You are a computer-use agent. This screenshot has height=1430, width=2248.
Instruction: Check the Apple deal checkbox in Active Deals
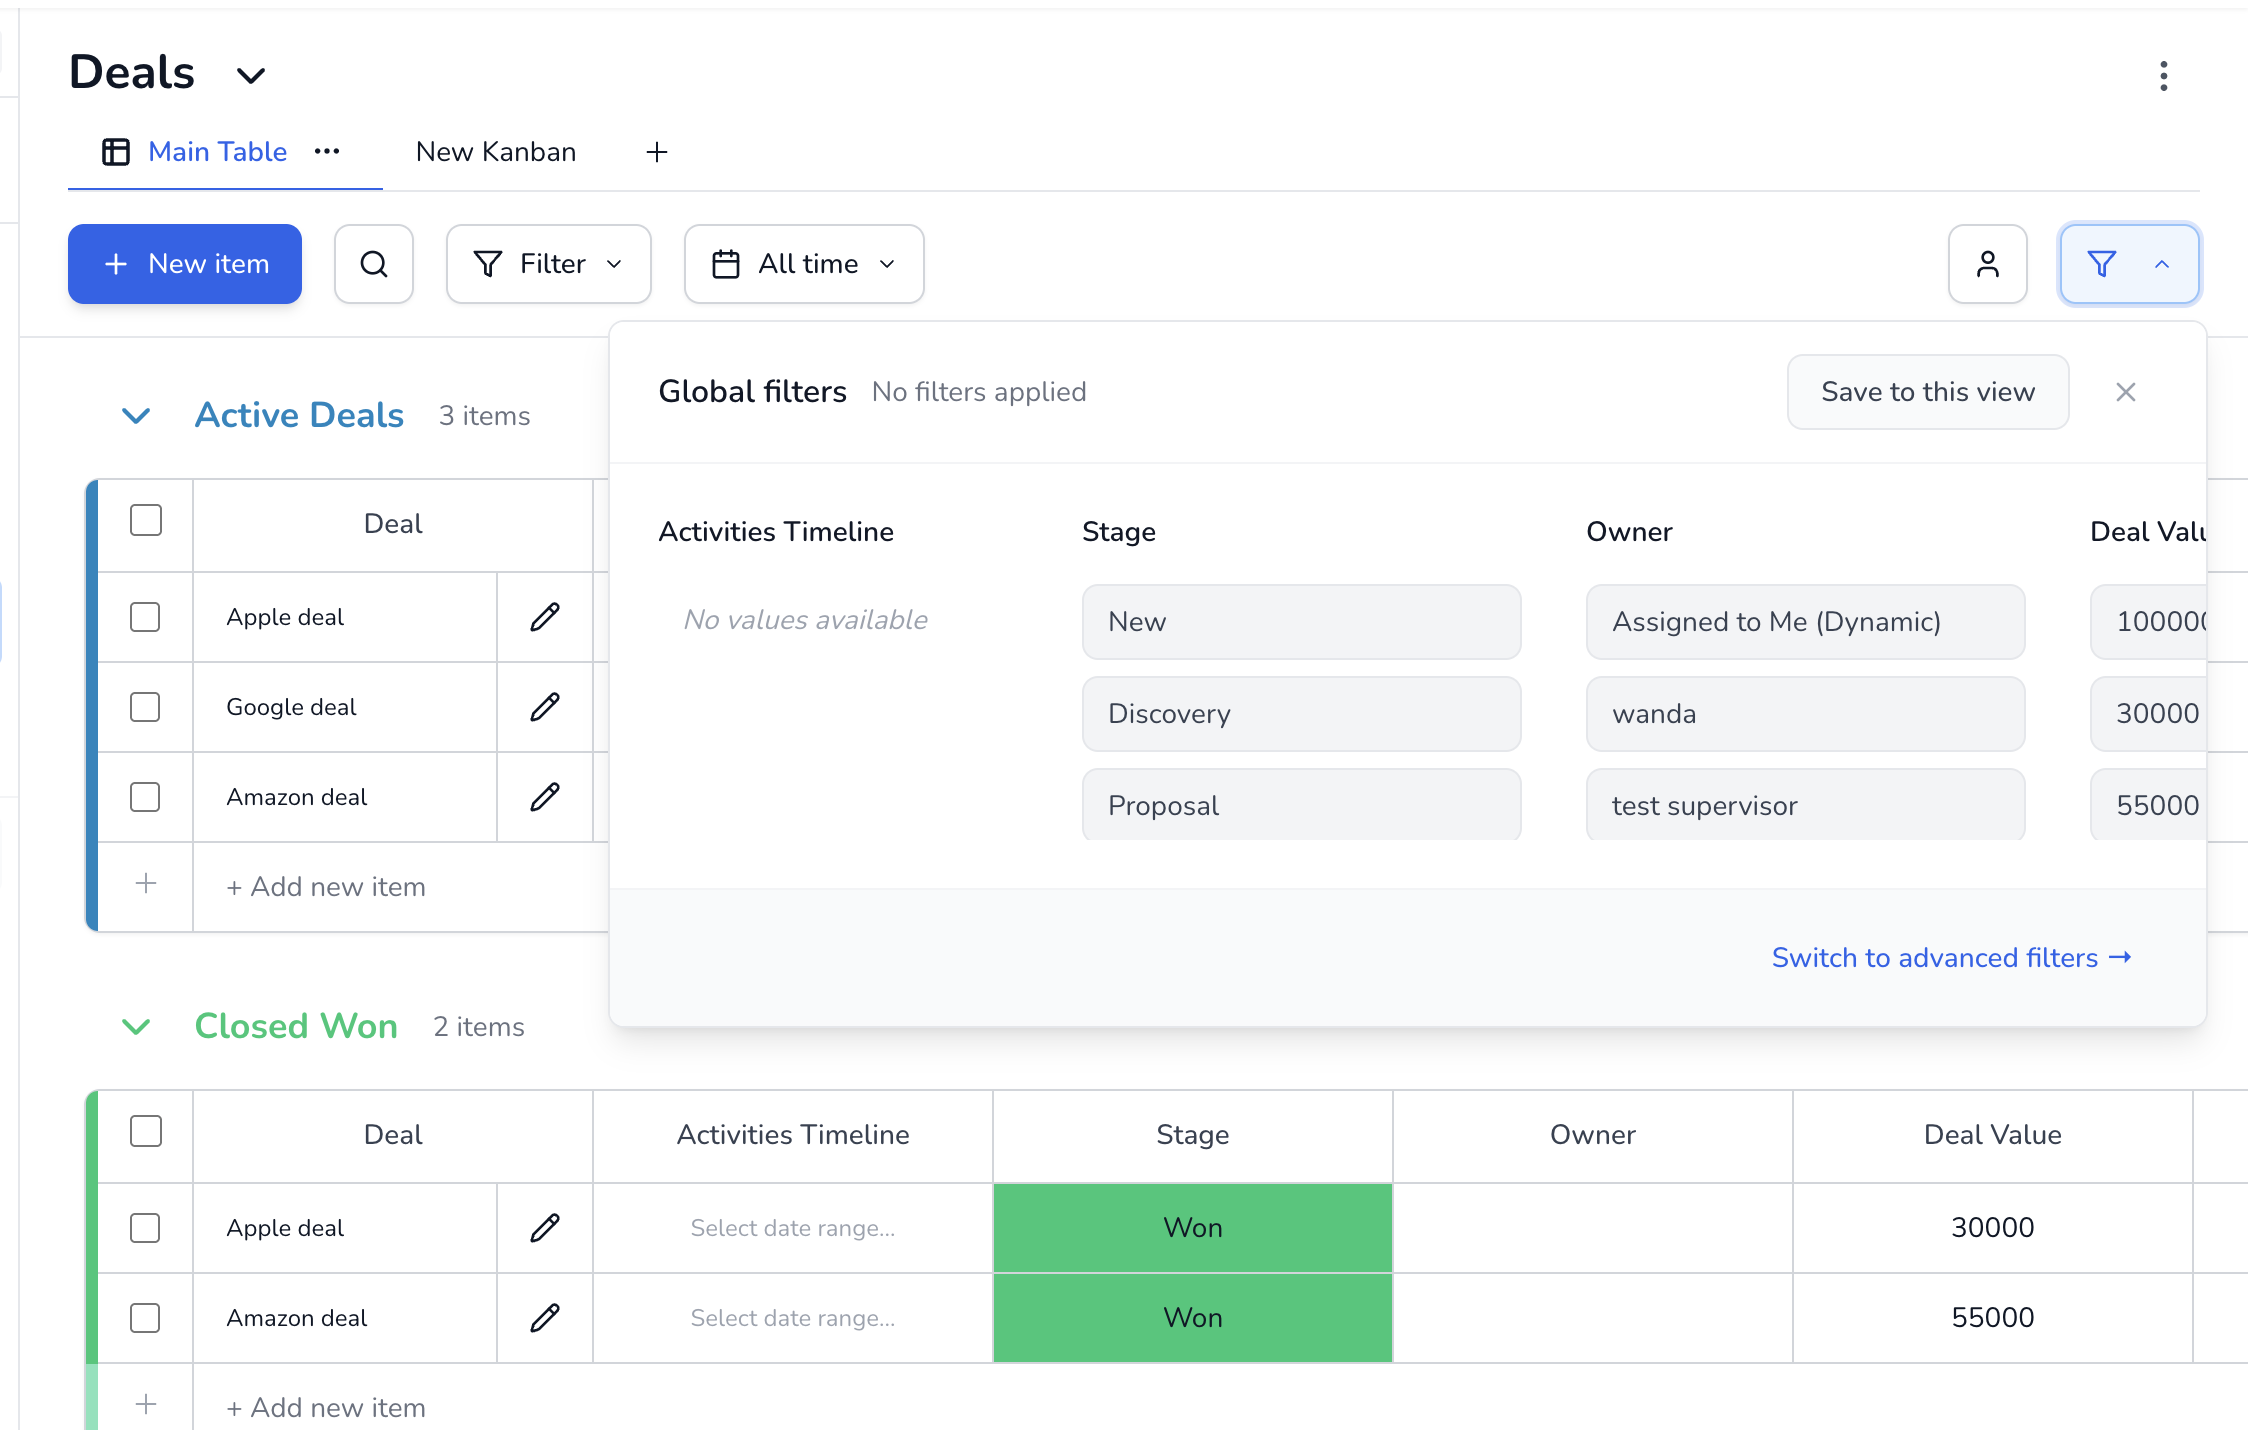point(146,617)
